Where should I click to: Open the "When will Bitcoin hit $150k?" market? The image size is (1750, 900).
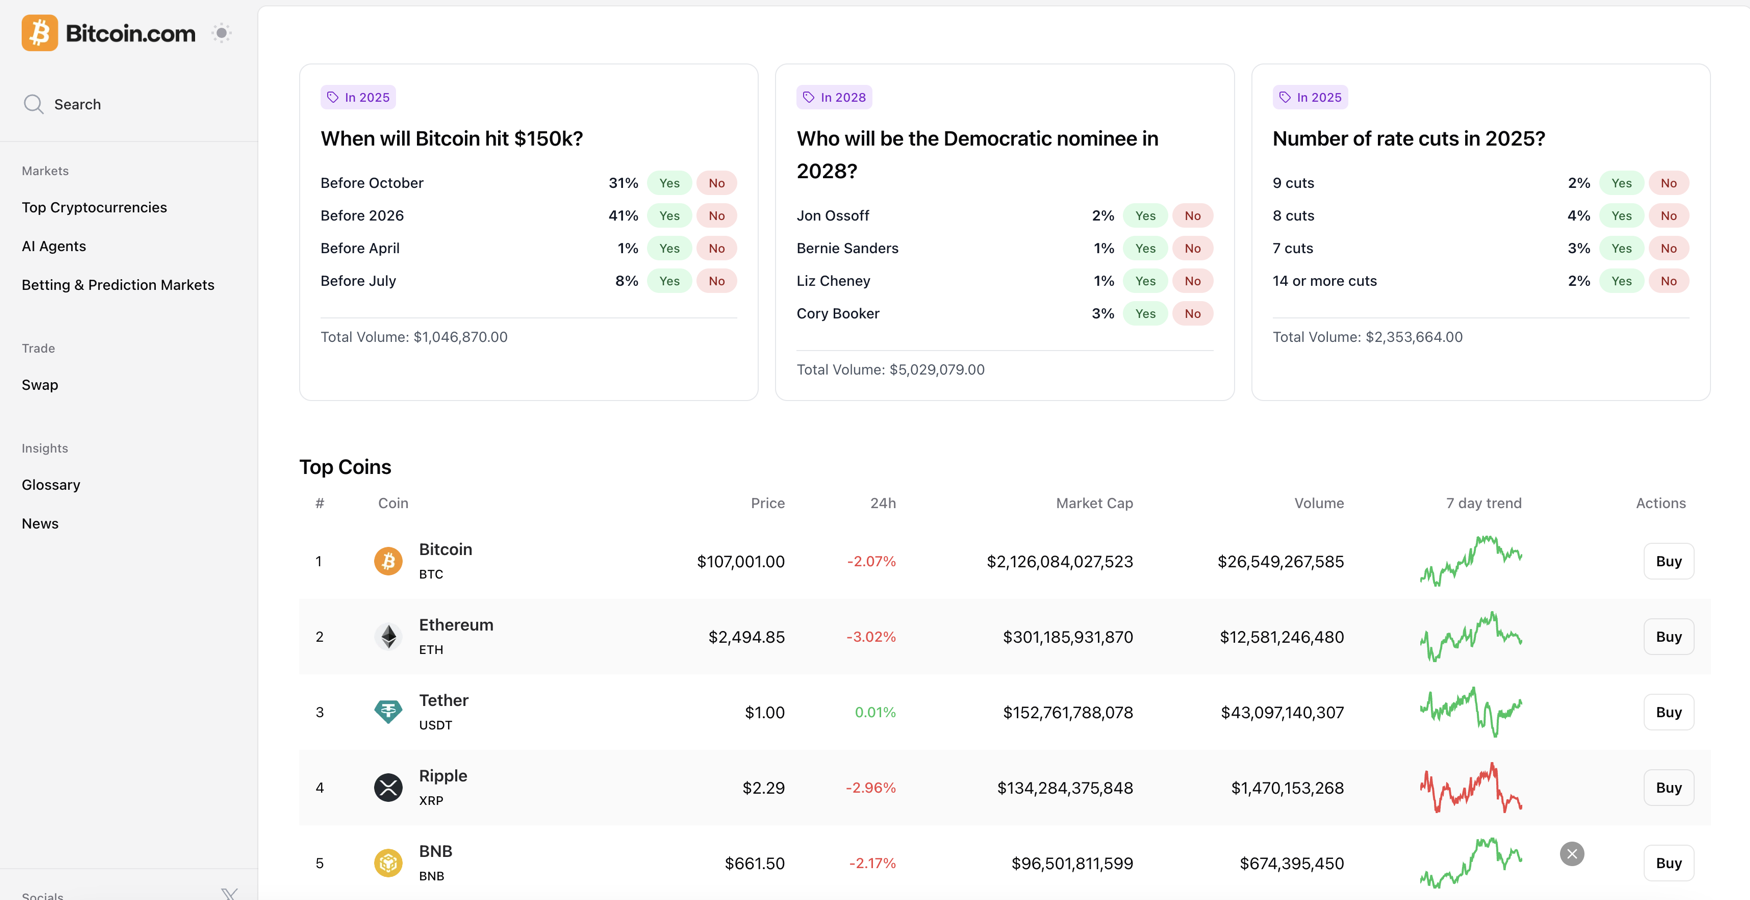point(451,139)
